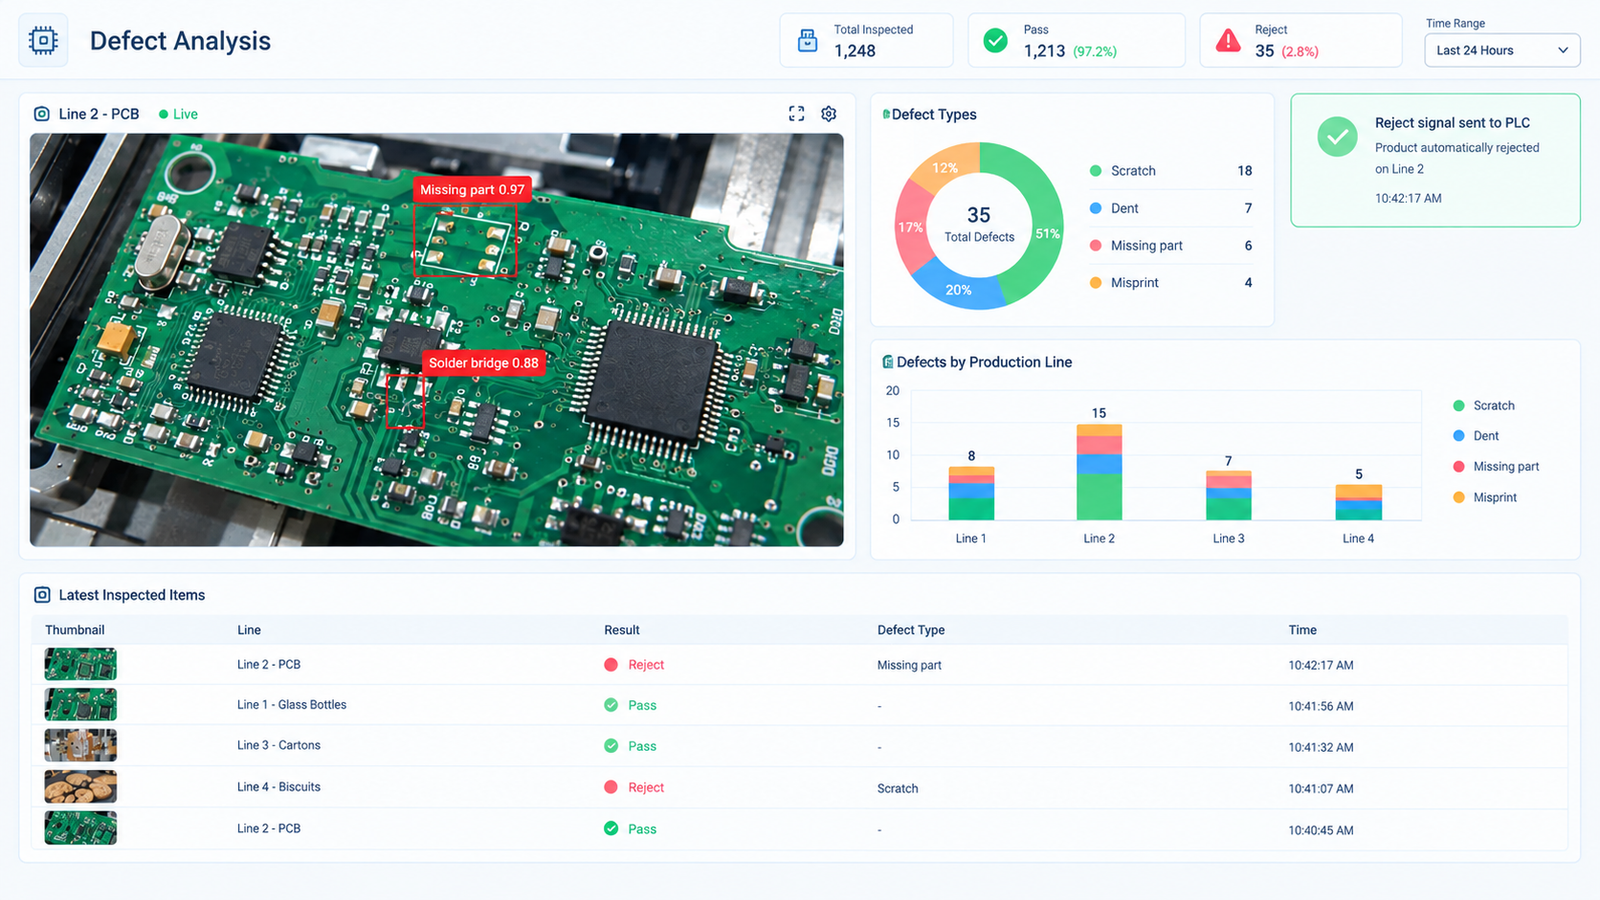Screen dimensions: 1600x900
Task: Click the Line 1 stacked bar
Action: click(971, 493)
